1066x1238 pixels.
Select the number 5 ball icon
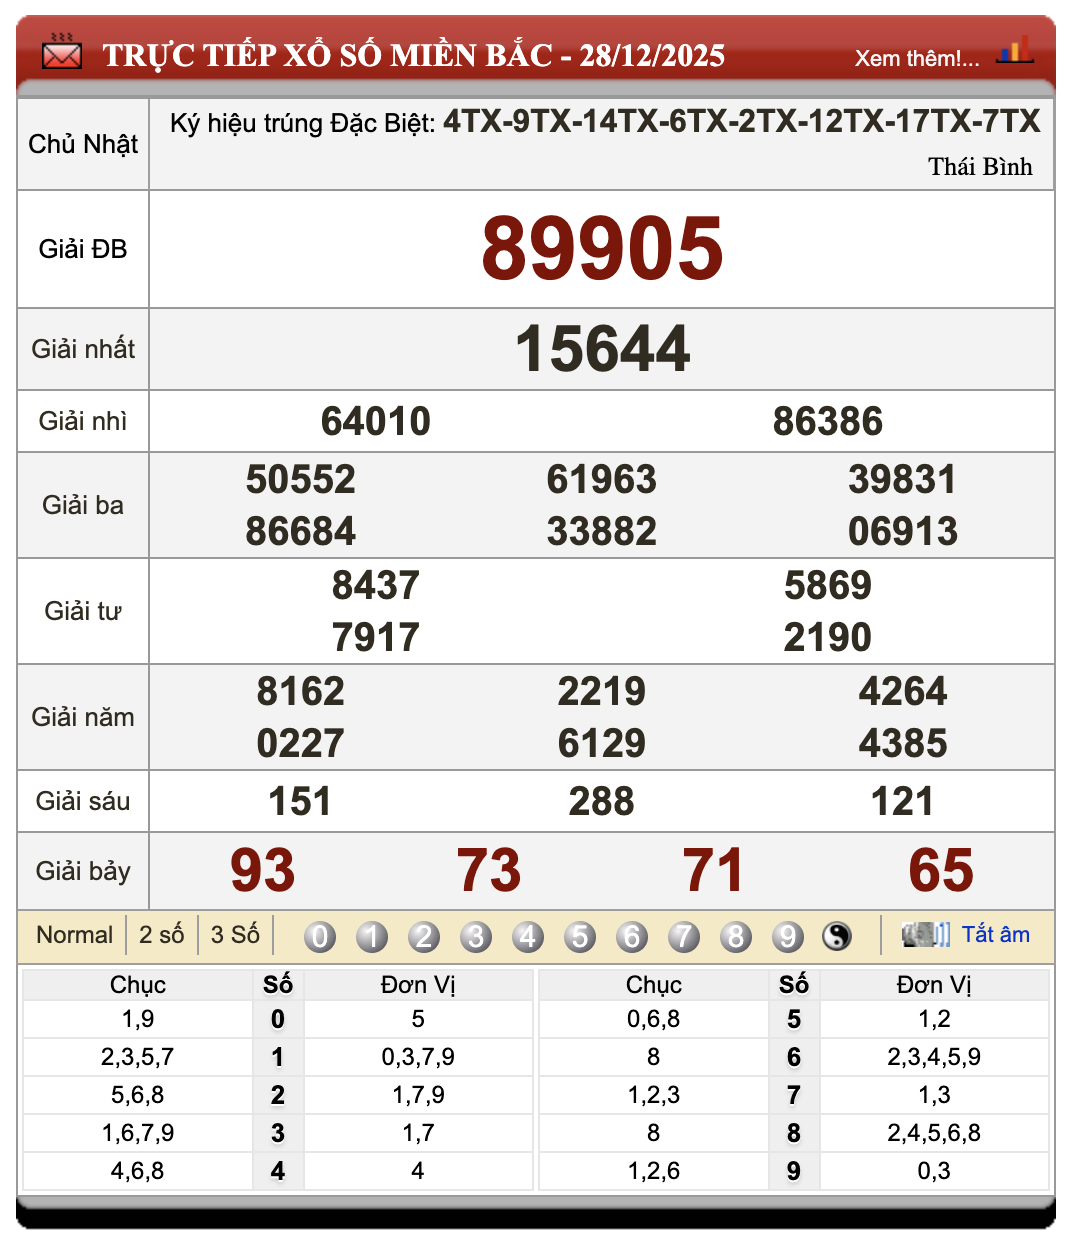579,937
